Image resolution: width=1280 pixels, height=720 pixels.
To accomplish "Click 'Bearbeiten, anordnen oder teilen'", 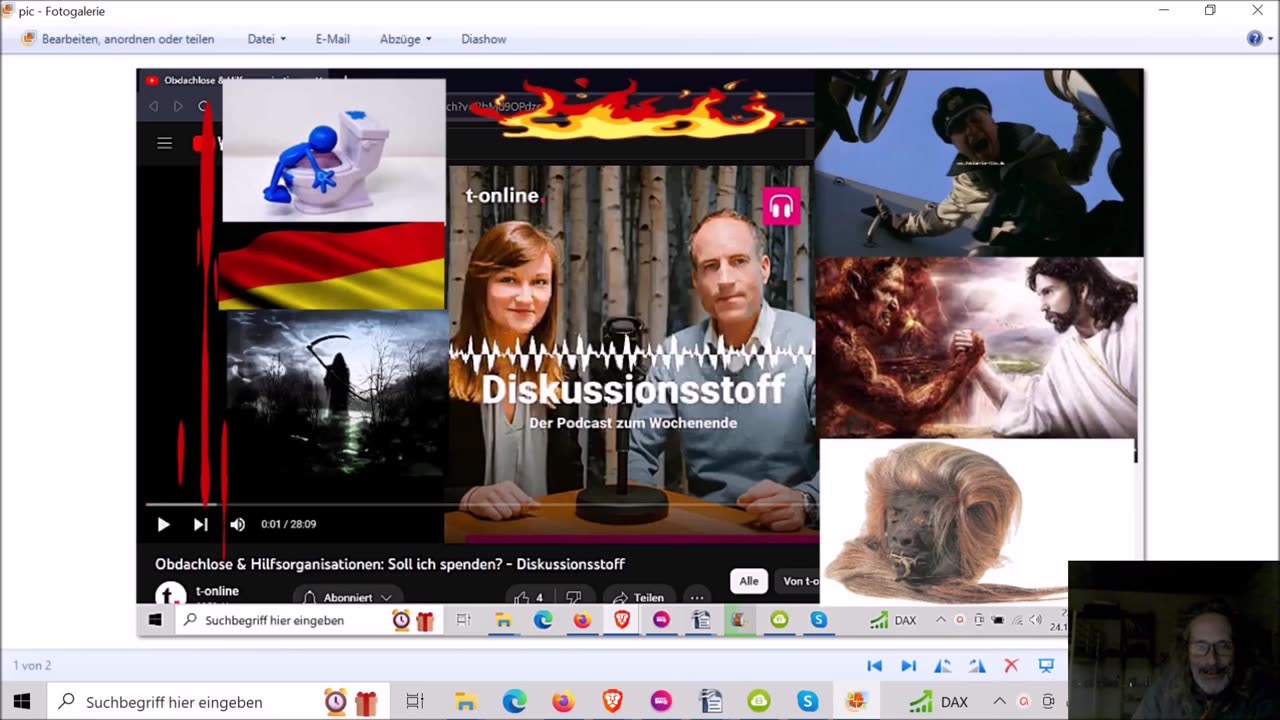I will click(118, 39).
